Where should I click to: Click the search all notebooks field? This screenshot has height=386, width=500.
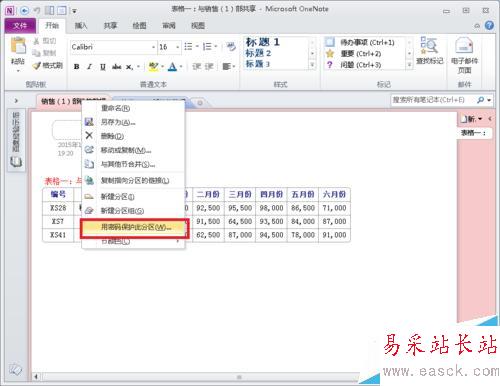[433, 100]
